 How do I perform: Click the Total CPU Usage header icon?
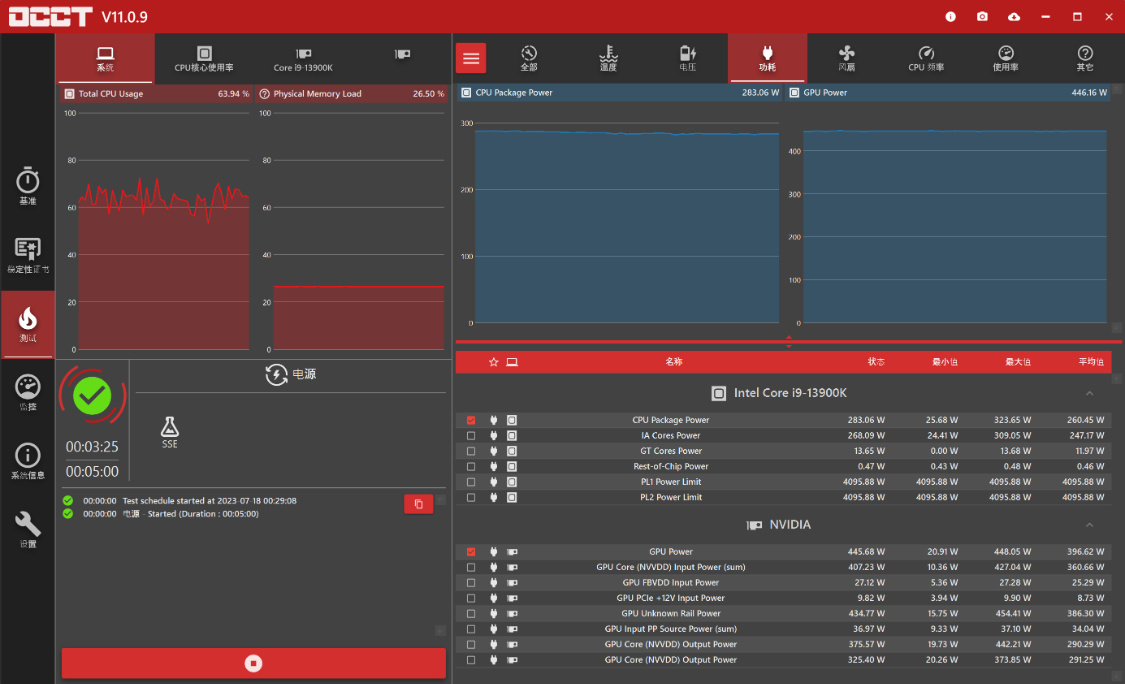(x=70, y=94)
